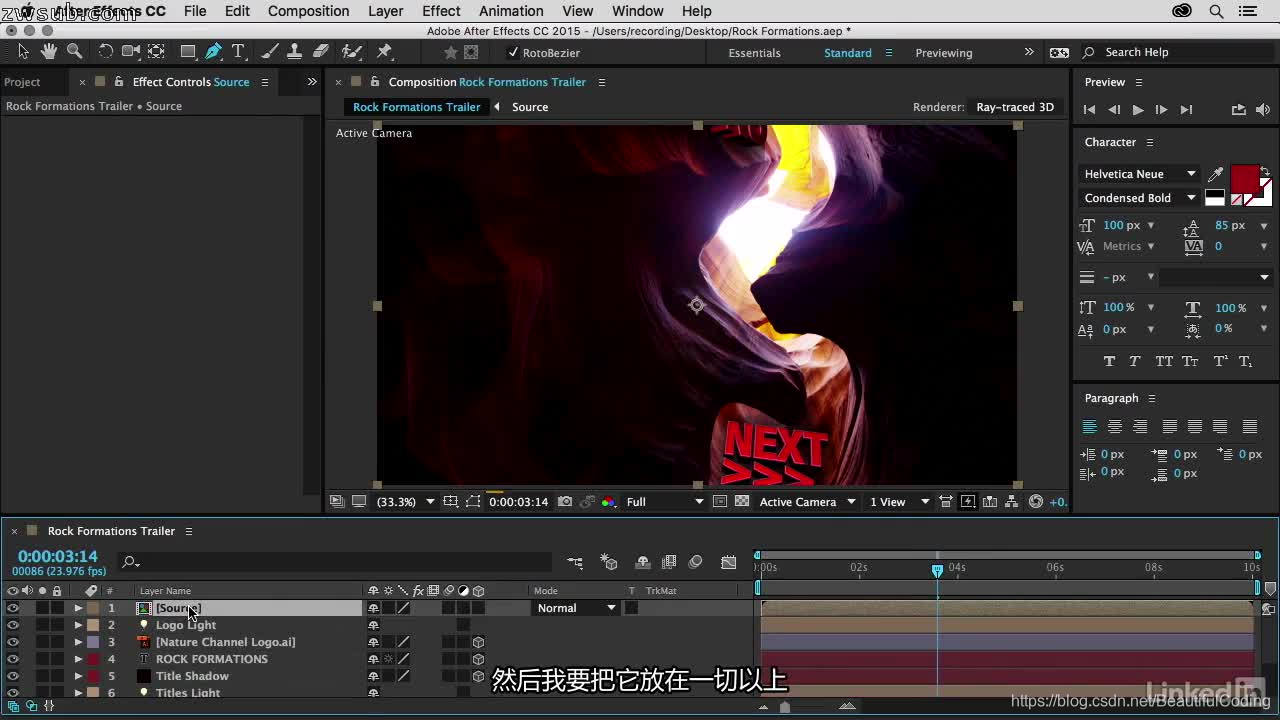Hide the Logo Light layer
The image size is (1280, 720).
[12, 625]
